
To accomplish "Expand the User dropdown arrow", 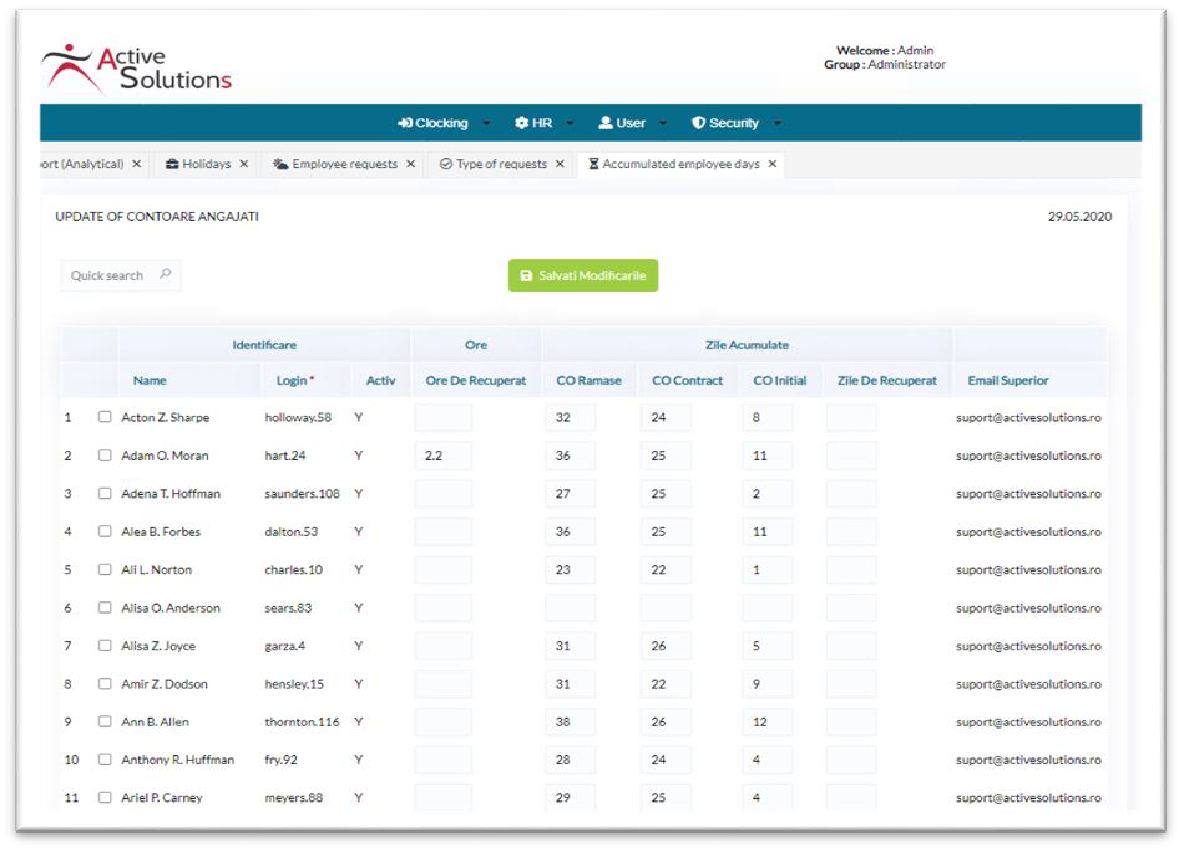I will (663, 123).
